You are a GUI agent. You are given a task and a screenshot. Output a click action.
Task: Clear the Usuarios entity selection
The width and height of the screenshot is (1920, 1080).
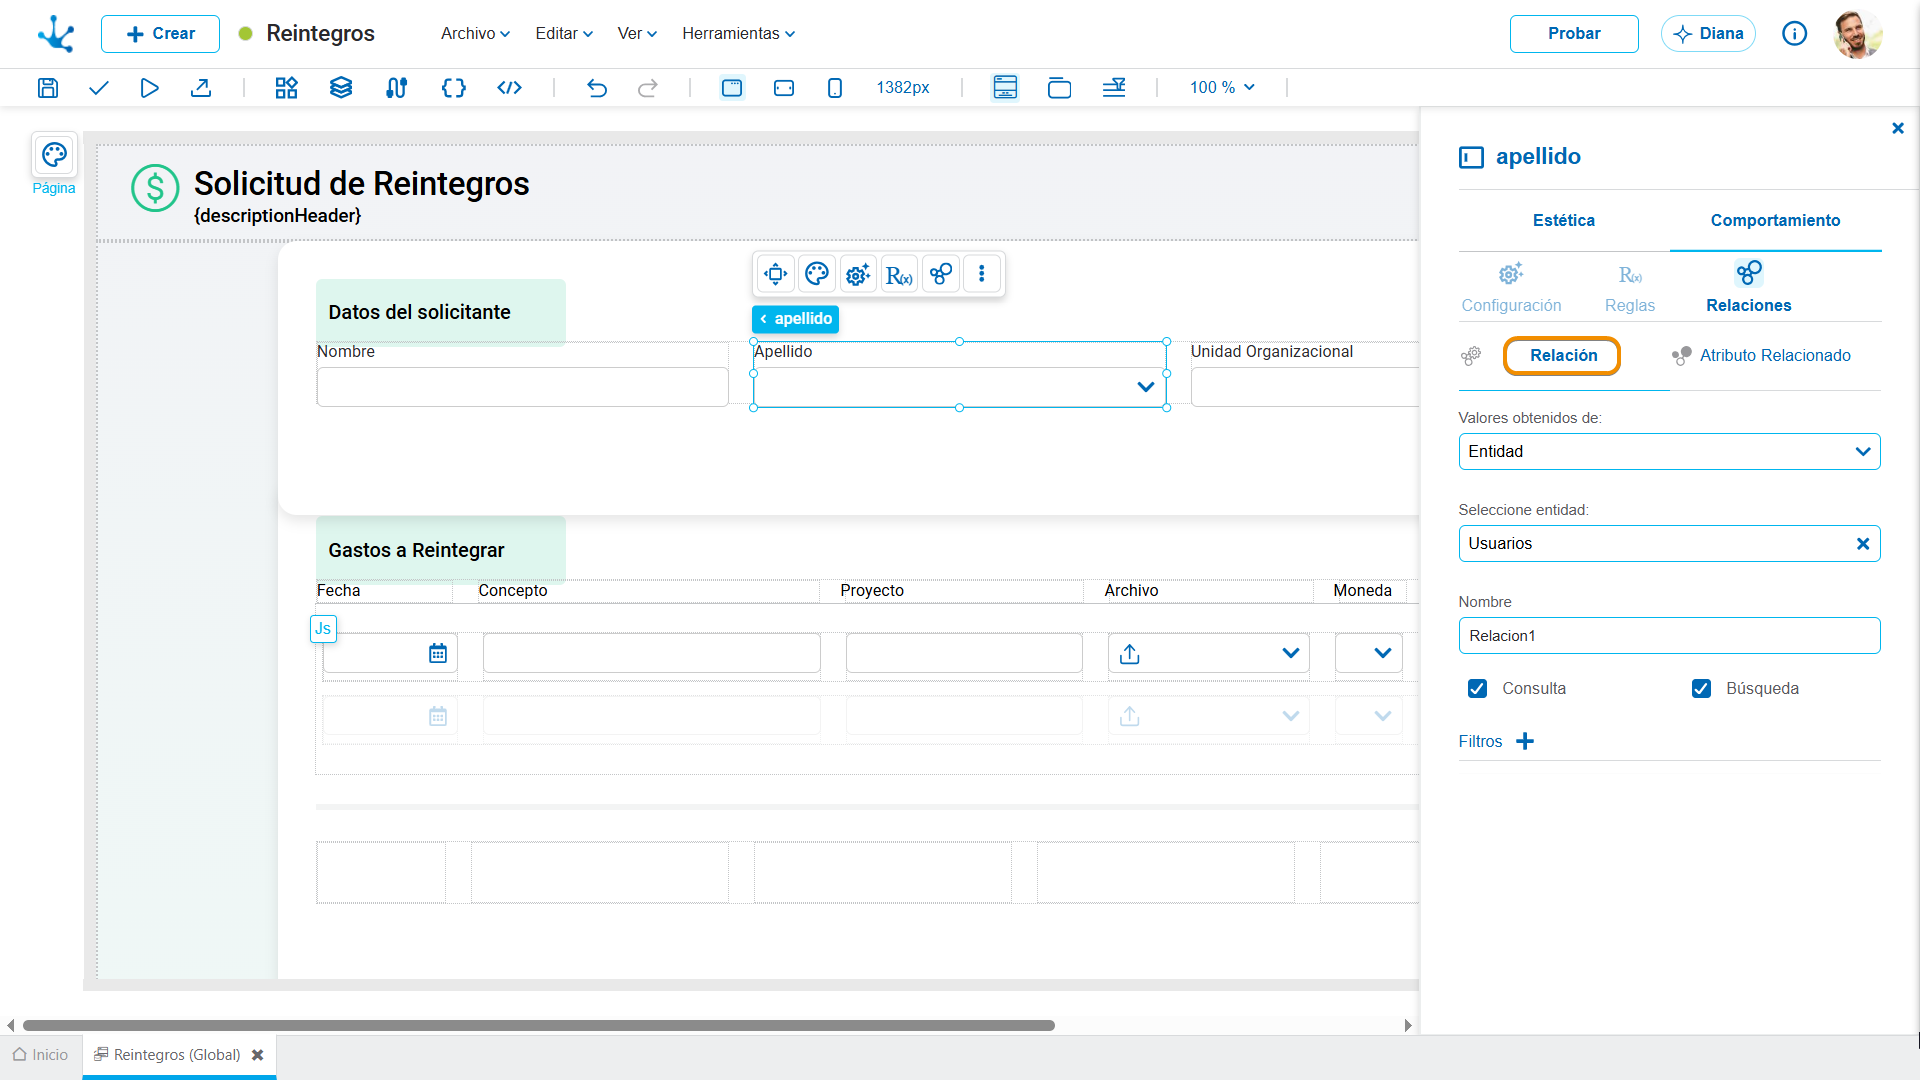point(1863,544)
